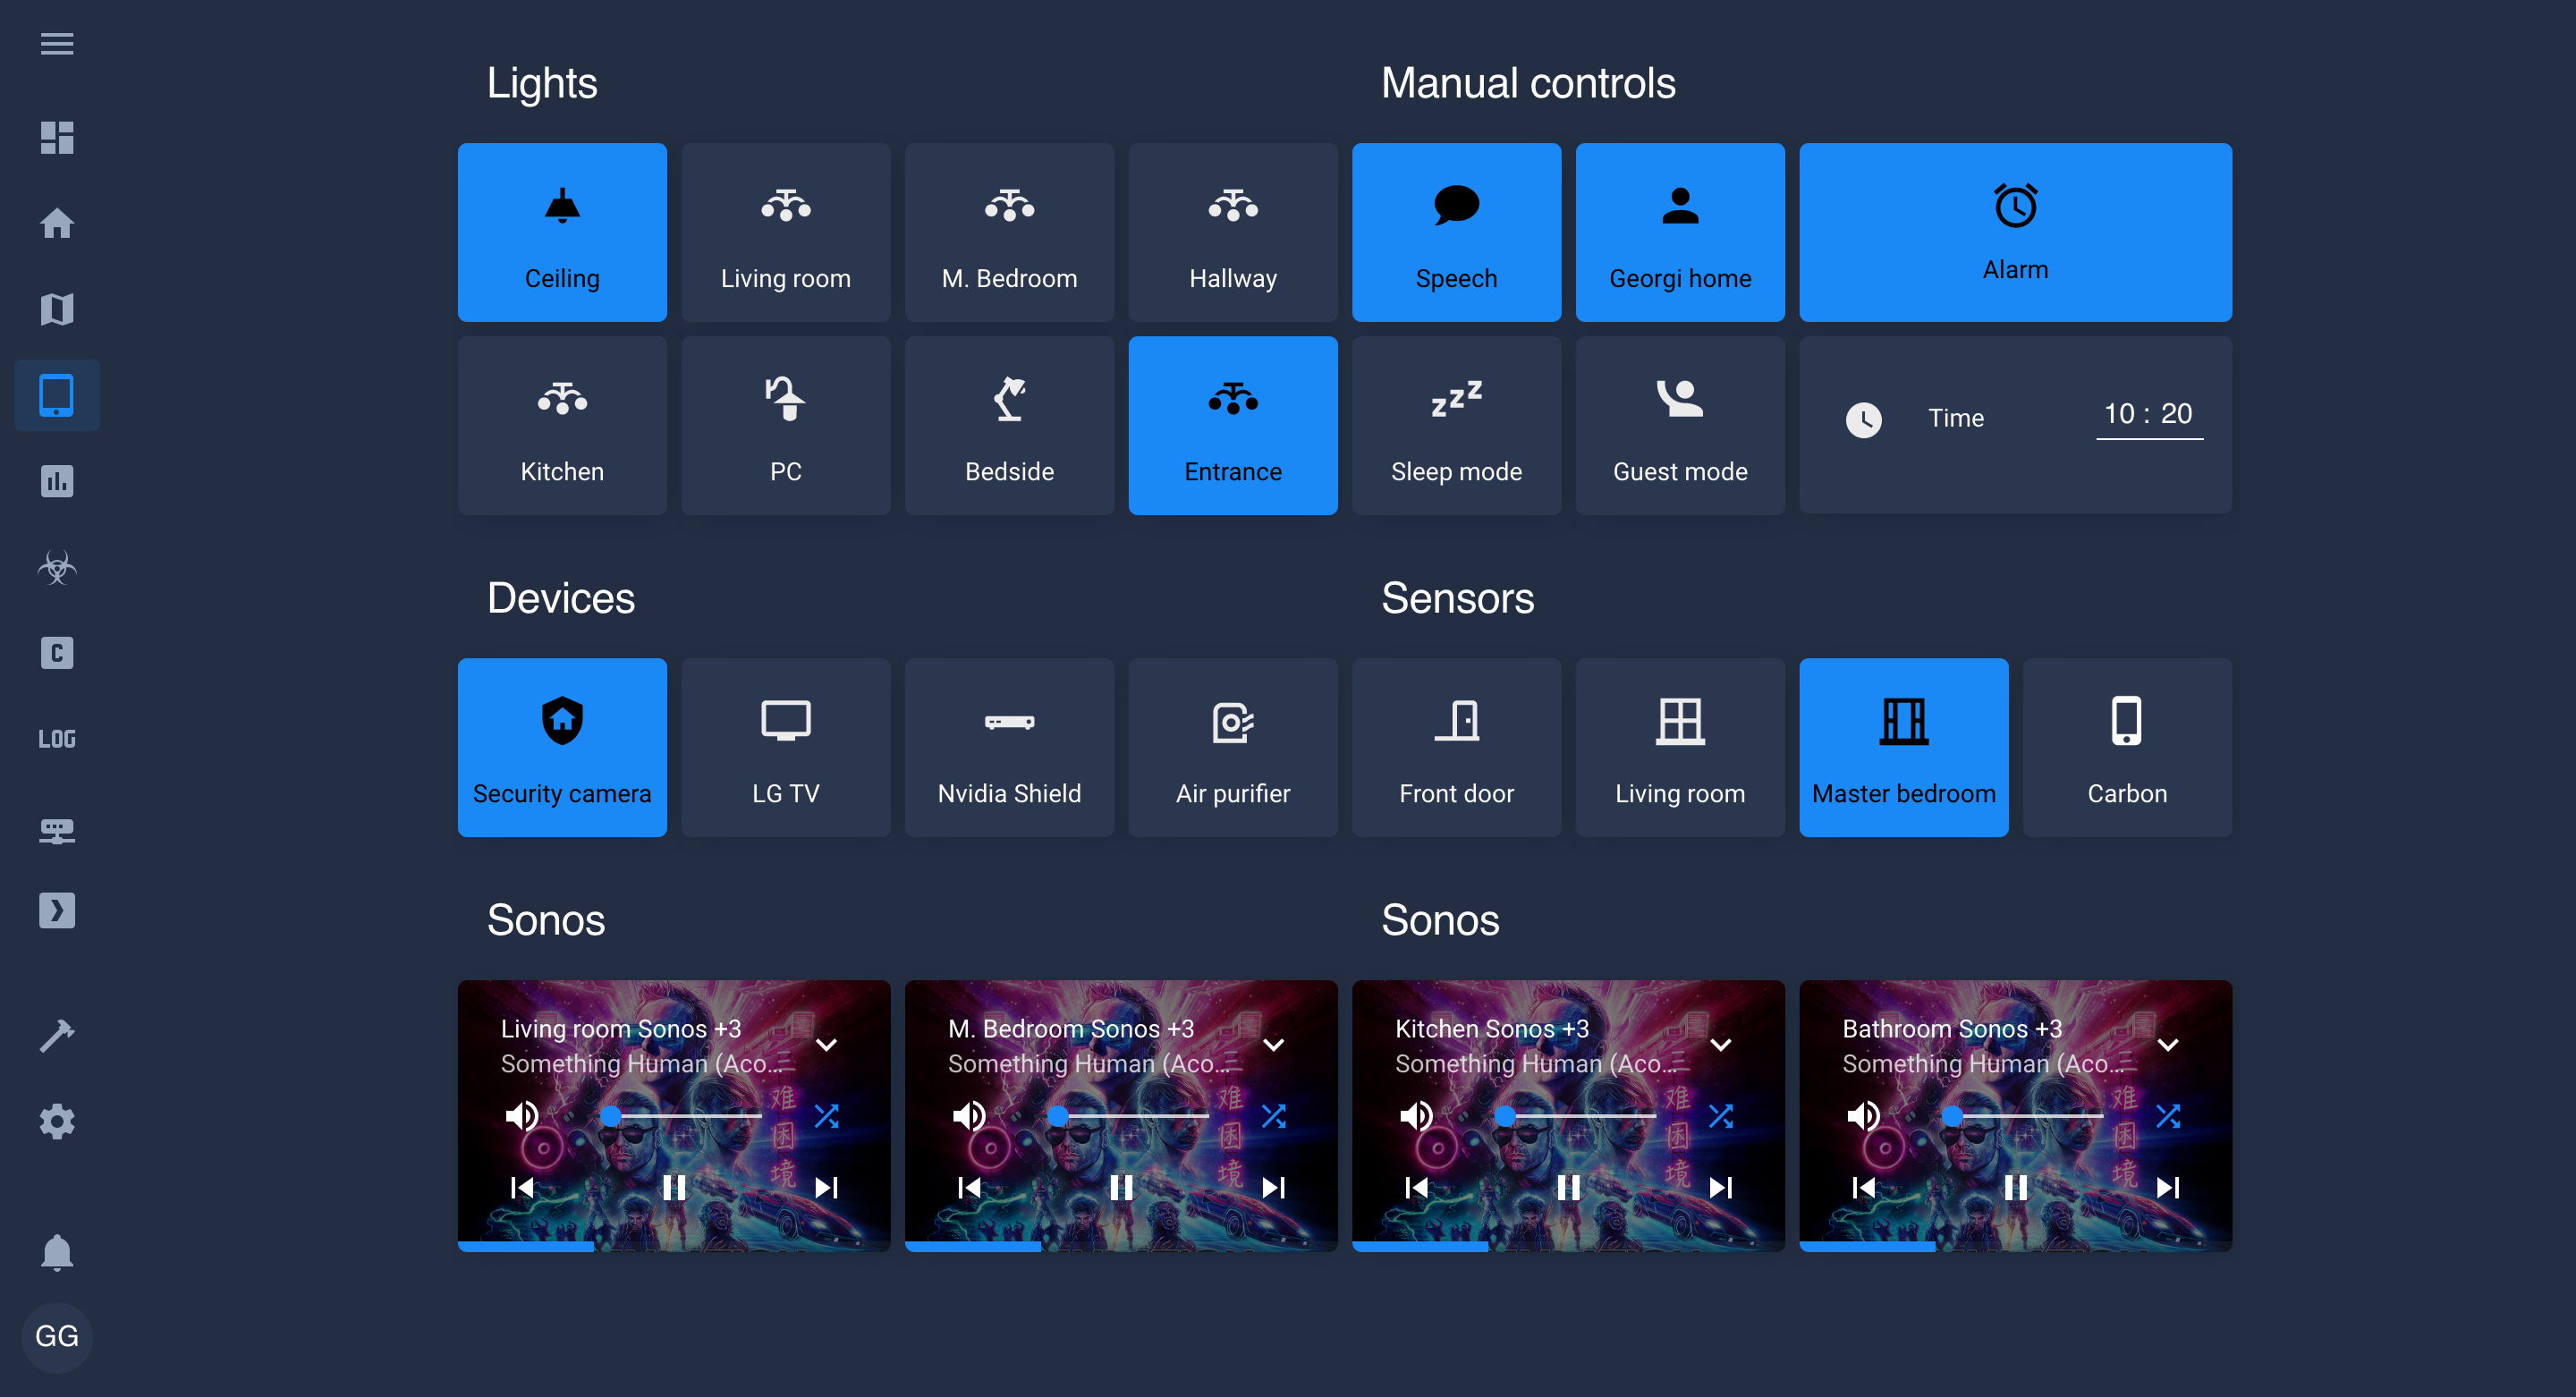Open Developer tools hammer icon
The width and height of the screenshot is (2576, 1397).
57,1035
